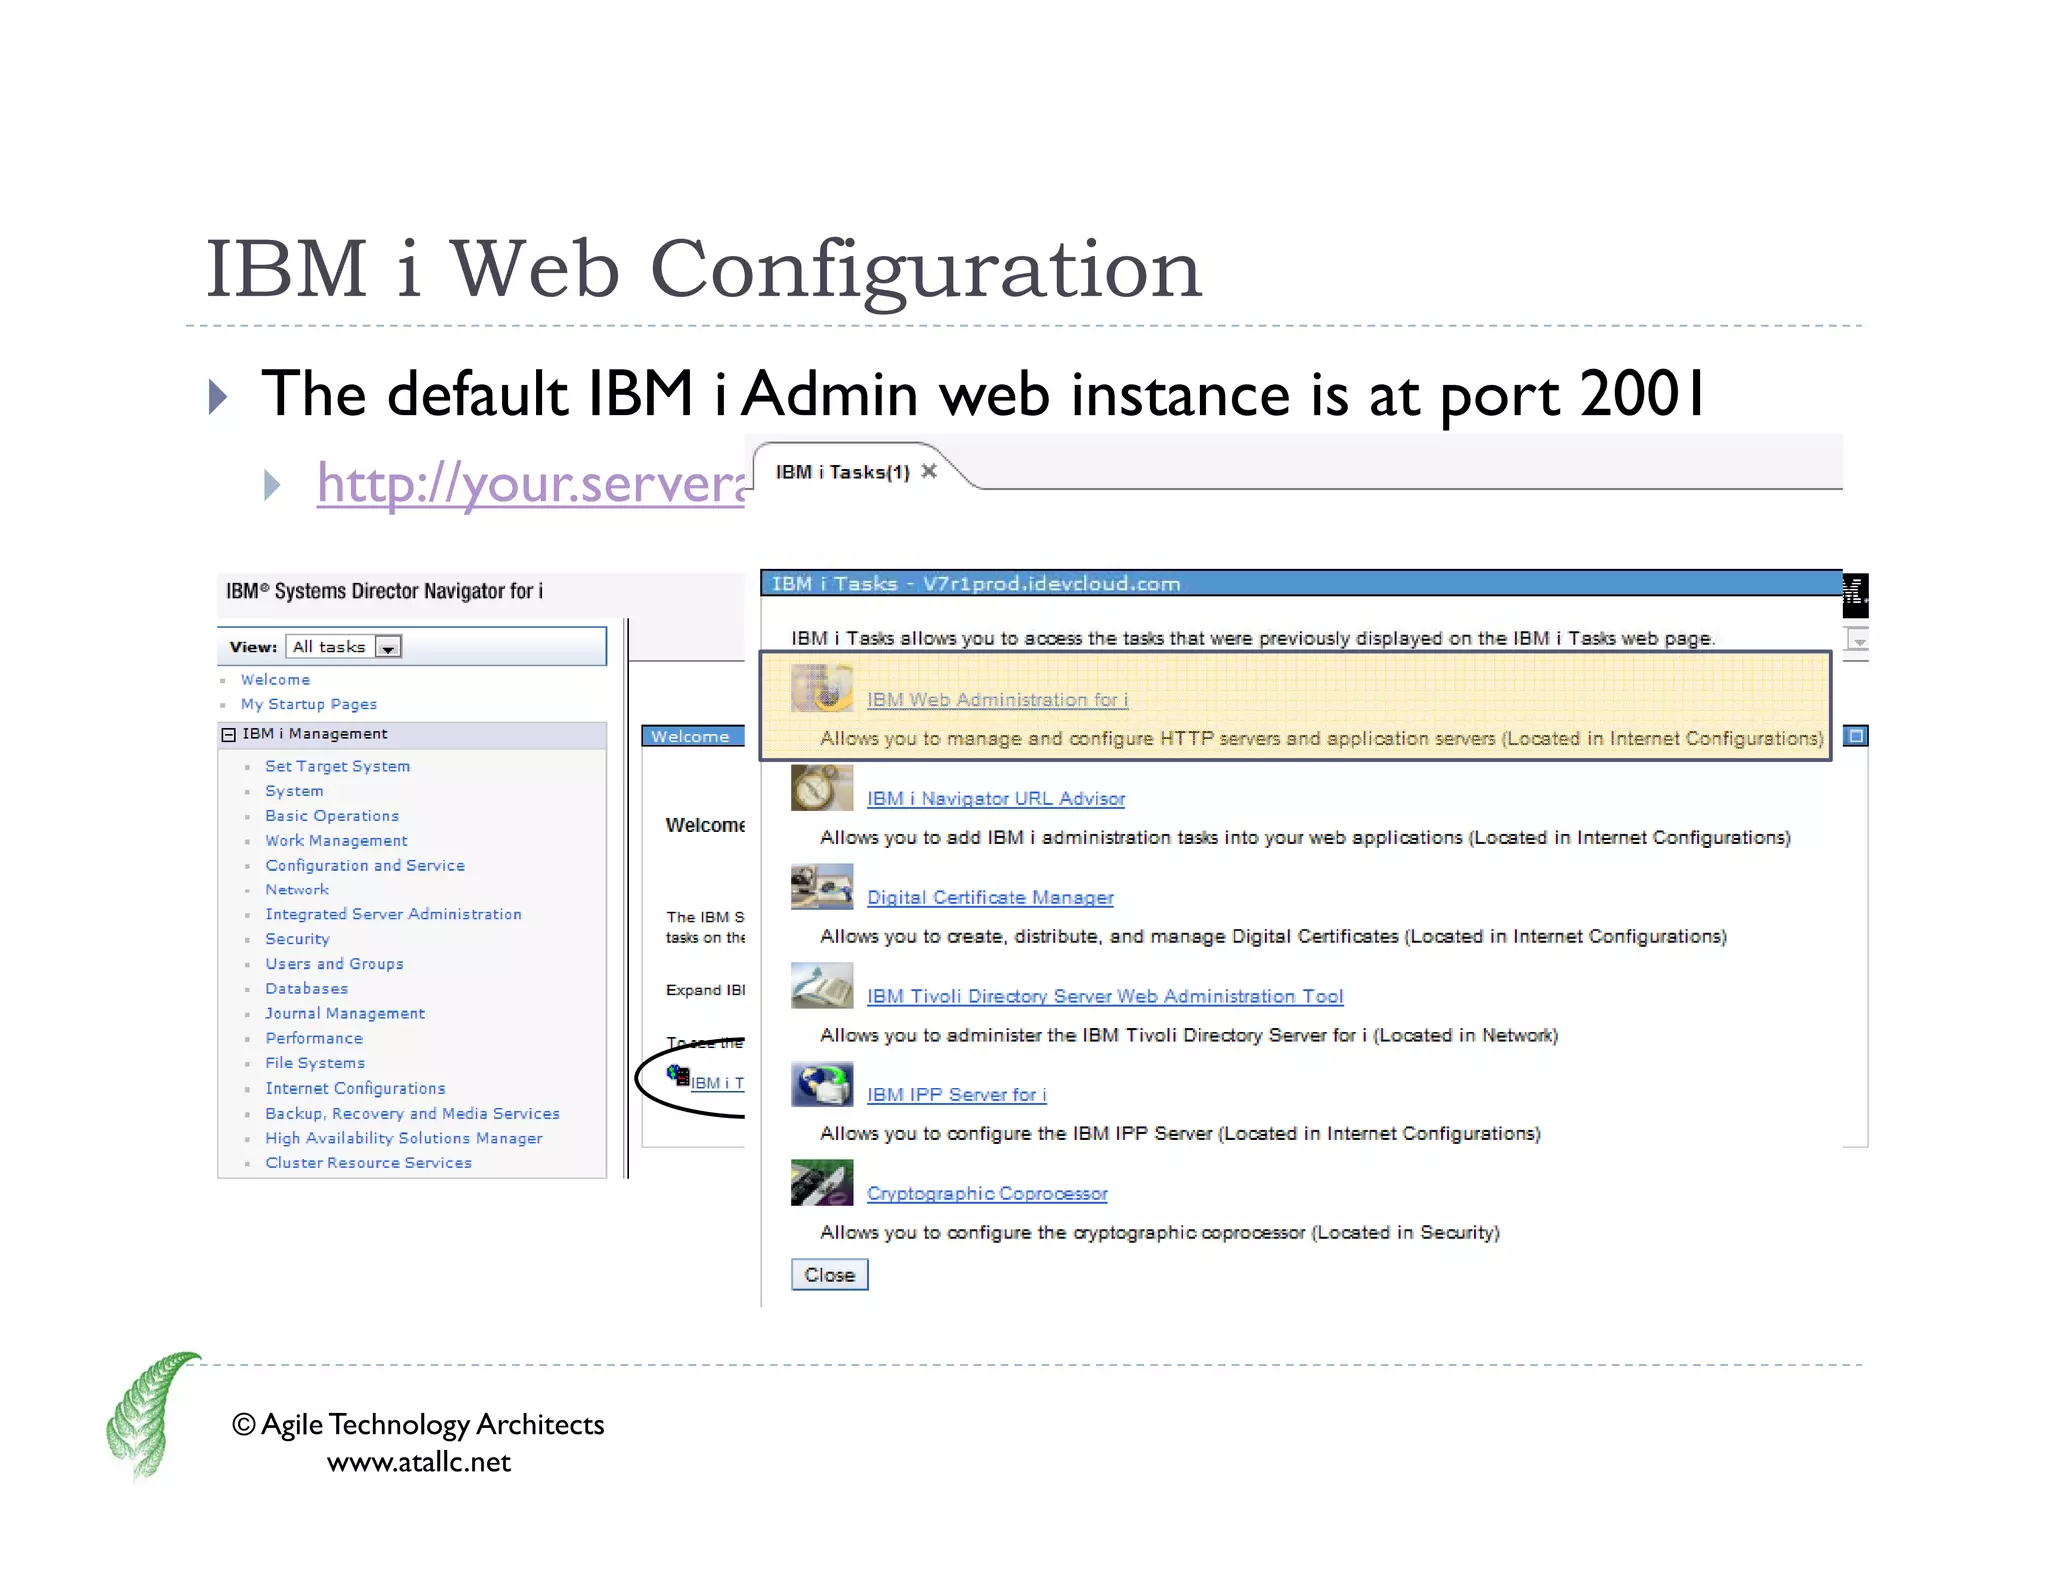
Task: Open High Availability Solutions Manager
Action: point(404,1138)
